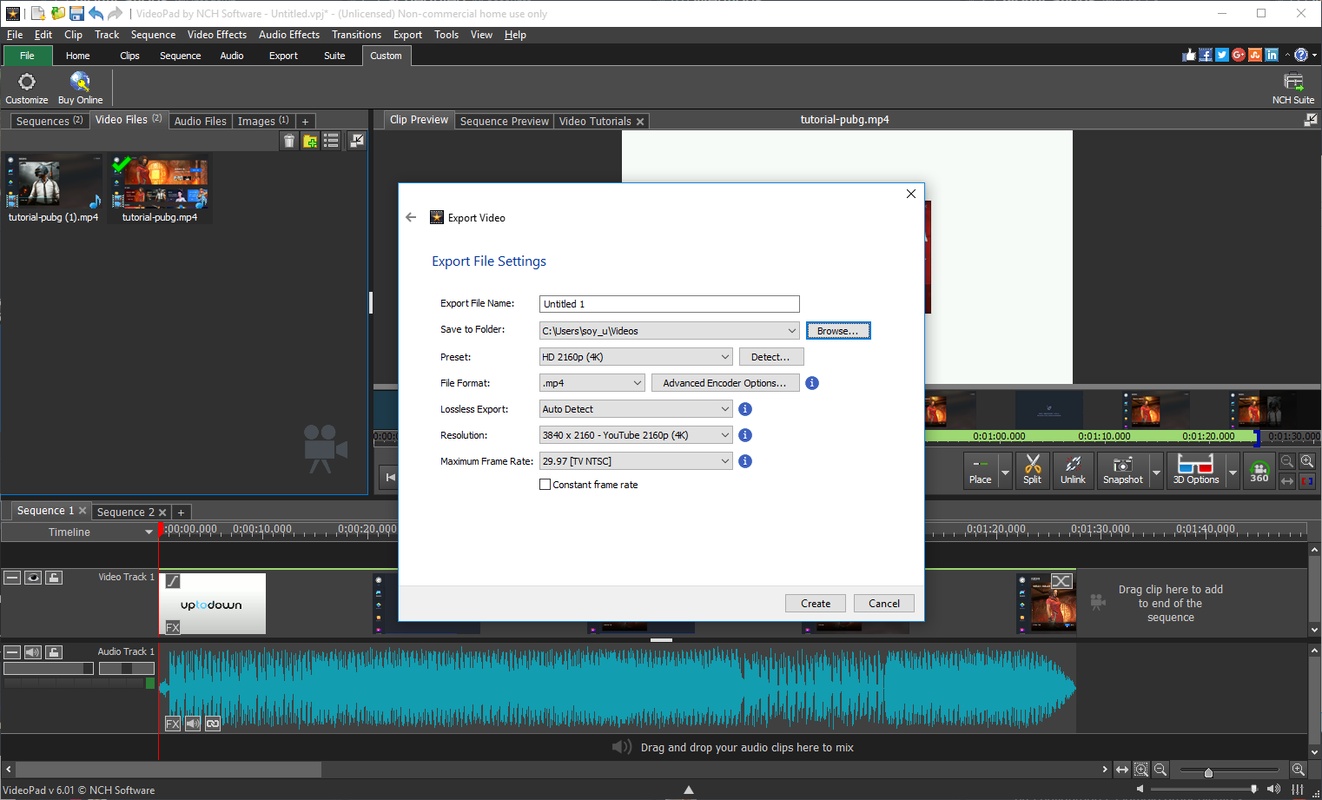Viewport: 1322px width, 800px height.
Task: Hide Video Track 1 using eye toggle
Action: coord(33,577)
